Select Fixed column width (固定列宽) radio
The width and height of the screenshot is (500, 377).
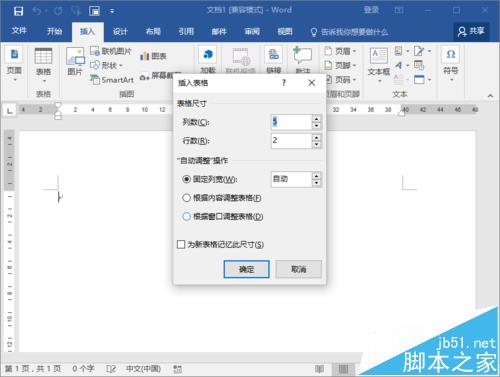[x=186, y=179]
